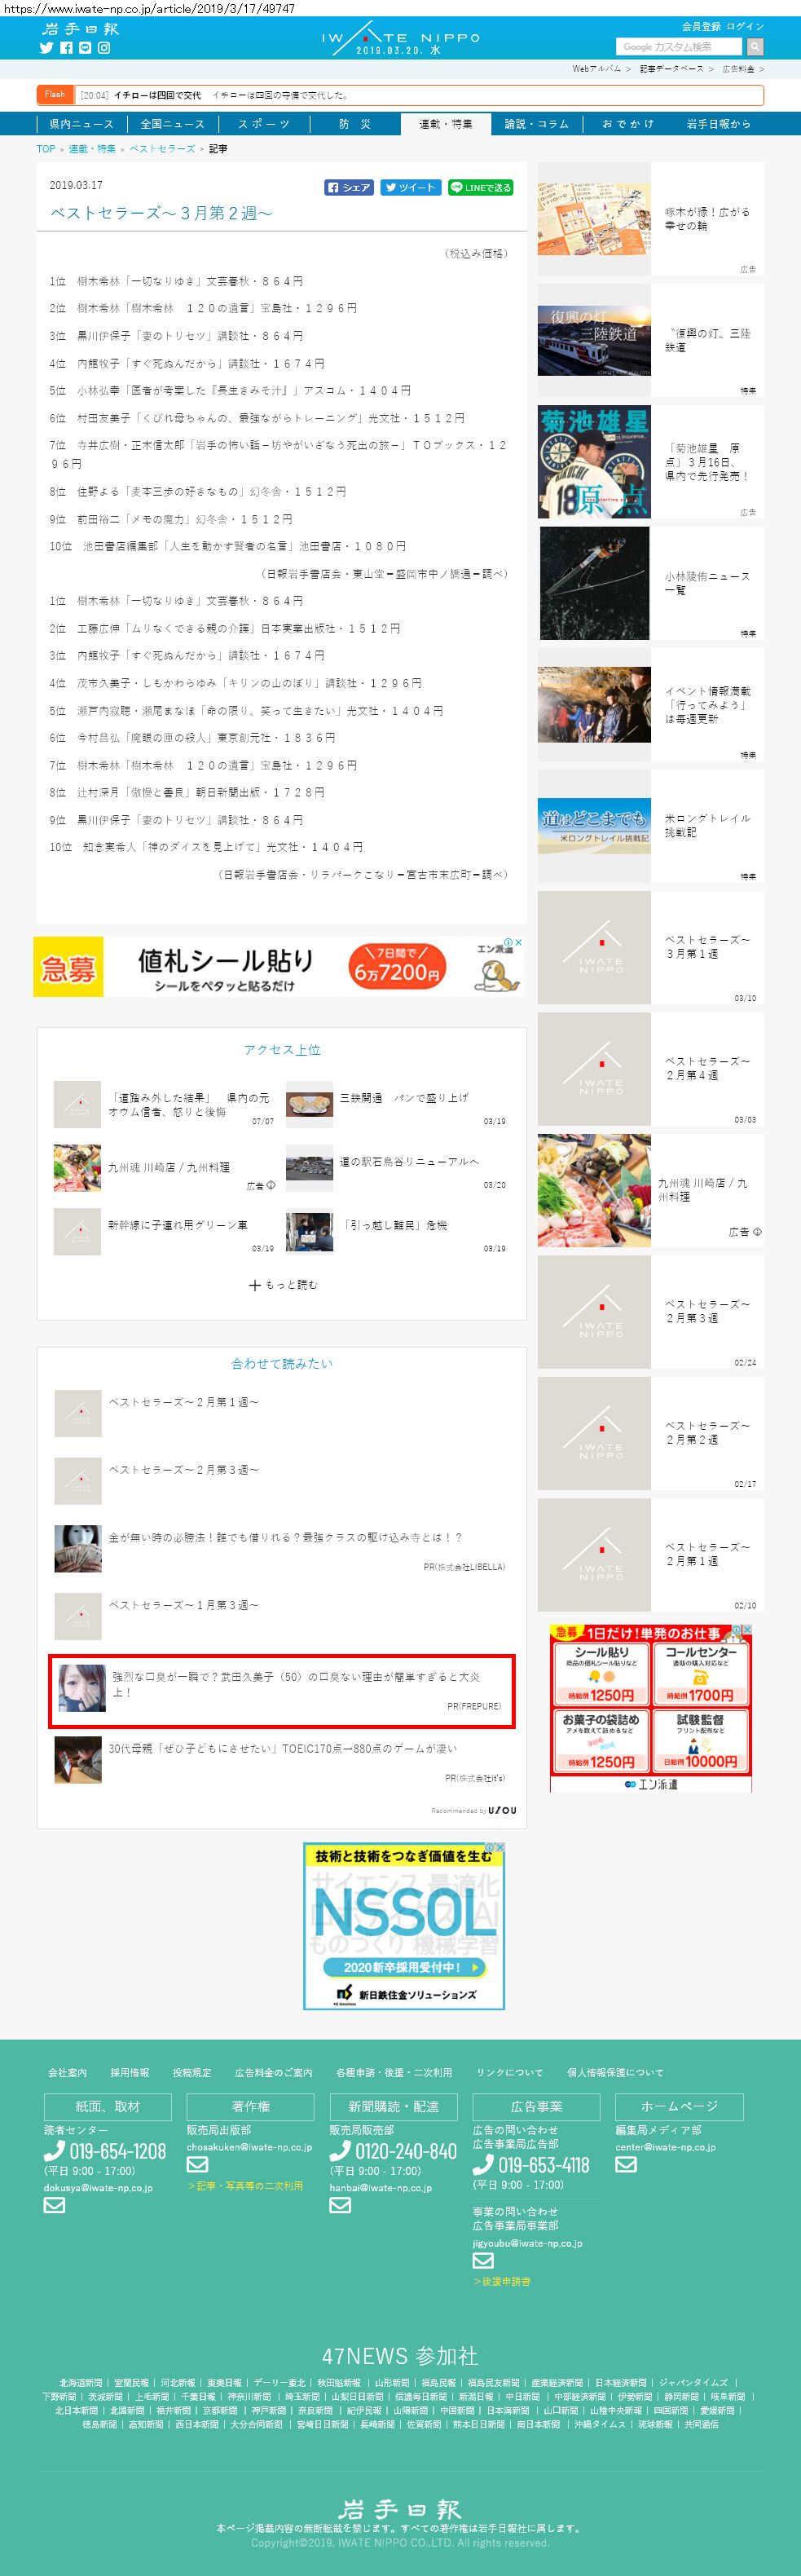
Task: Send the article with LINEで送る button
Action: 481,187
